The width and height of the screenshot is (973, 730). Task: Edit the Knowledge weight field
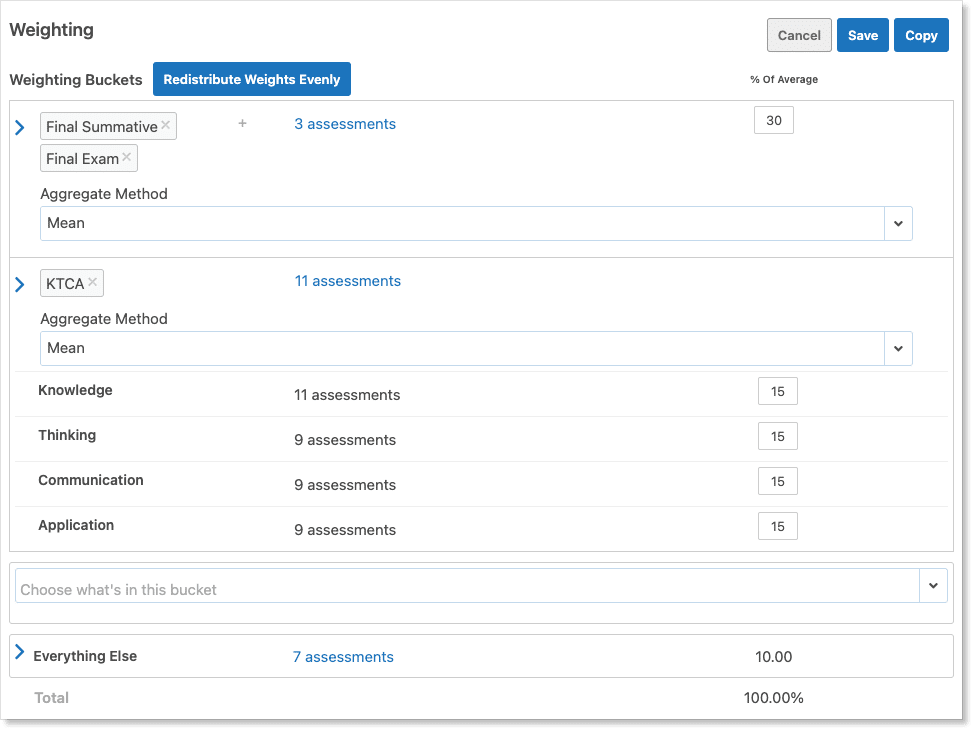click(777, 392)
